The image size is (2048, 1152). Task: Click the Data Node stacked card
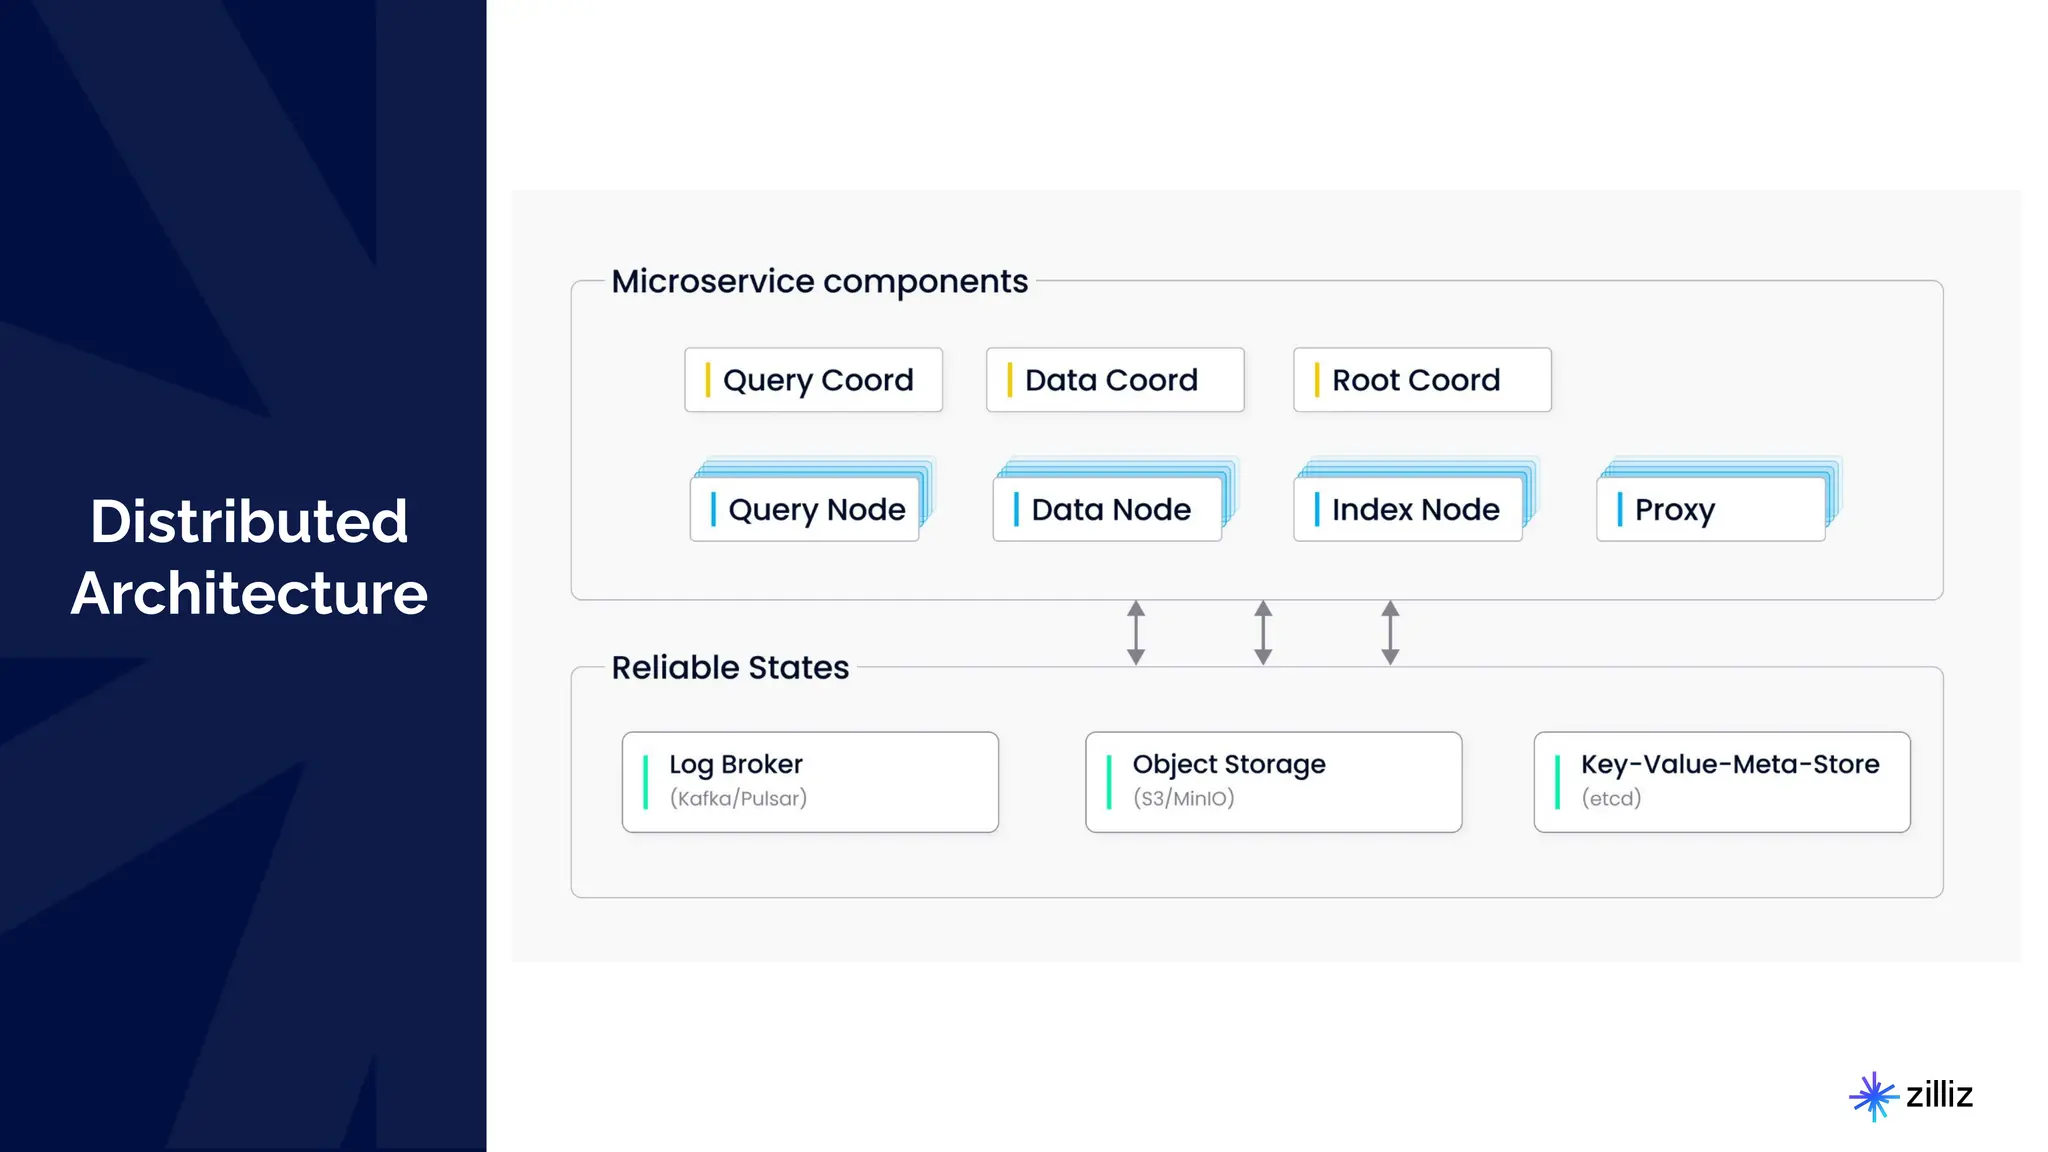[x=1107, y=509]
